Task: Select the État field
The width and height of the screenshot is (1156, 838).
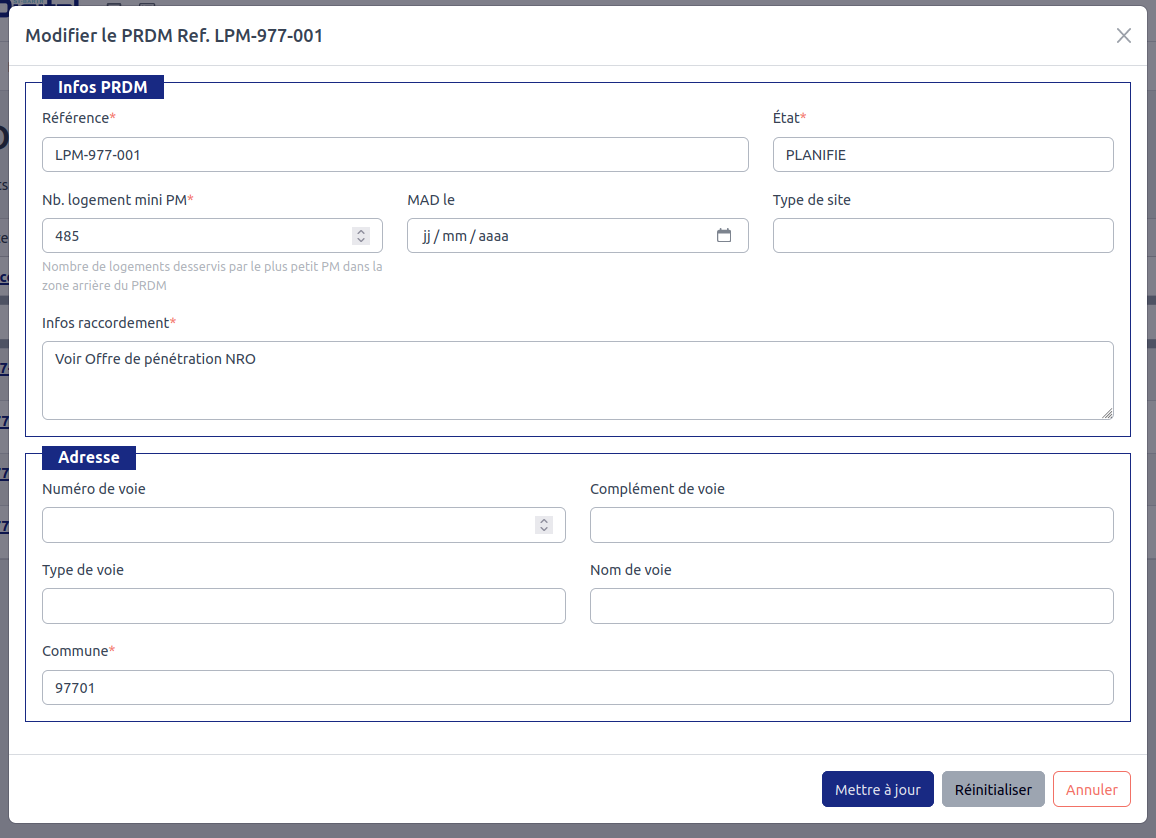Action: click(942, 155)
